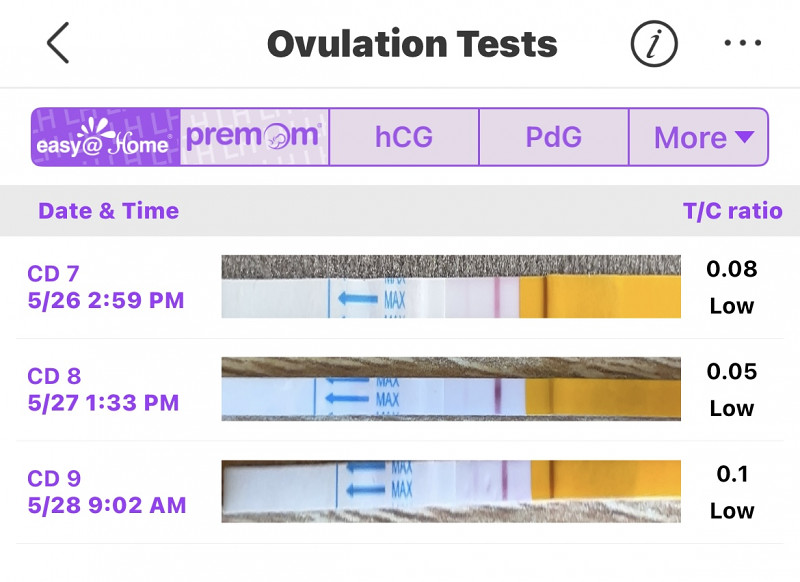Image resolution: width=800 pixels, height=582 pixels.
Task: Open the CD 8 test strip photo
Action: tap(451, 389)
